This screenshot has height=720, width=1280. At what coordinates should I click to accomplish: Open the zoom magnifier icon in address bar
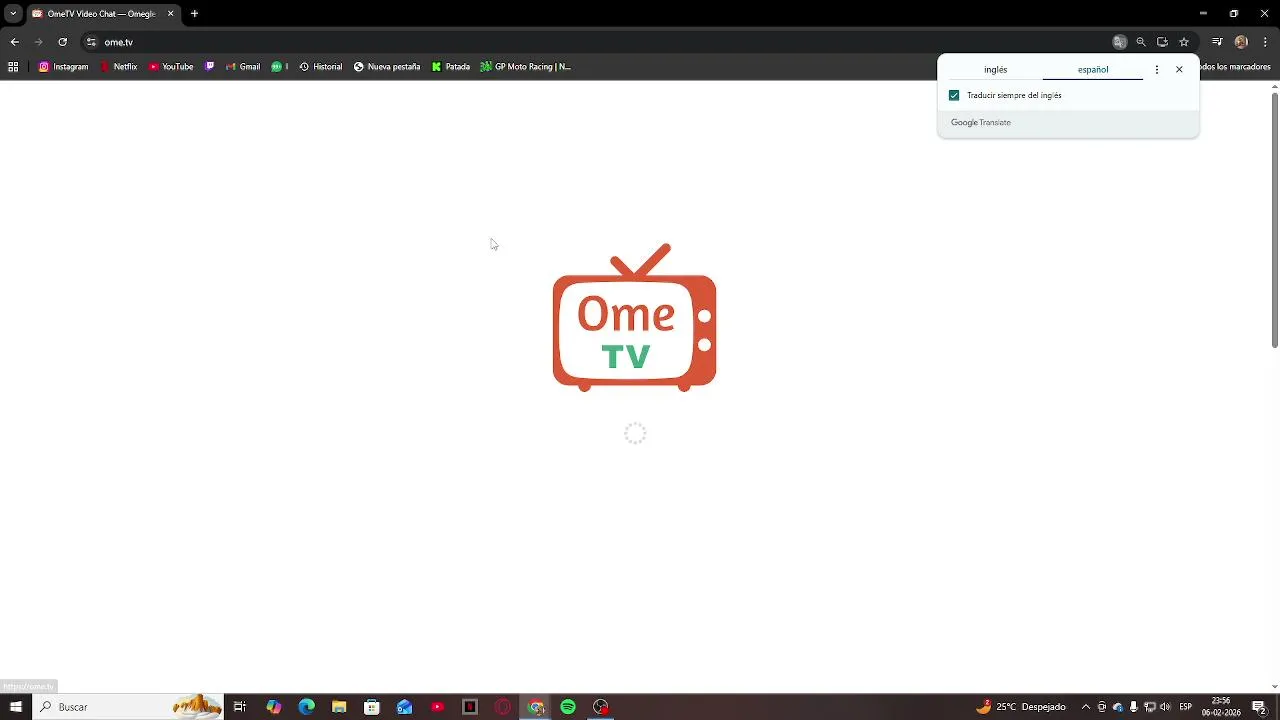tap(1141, 42)
